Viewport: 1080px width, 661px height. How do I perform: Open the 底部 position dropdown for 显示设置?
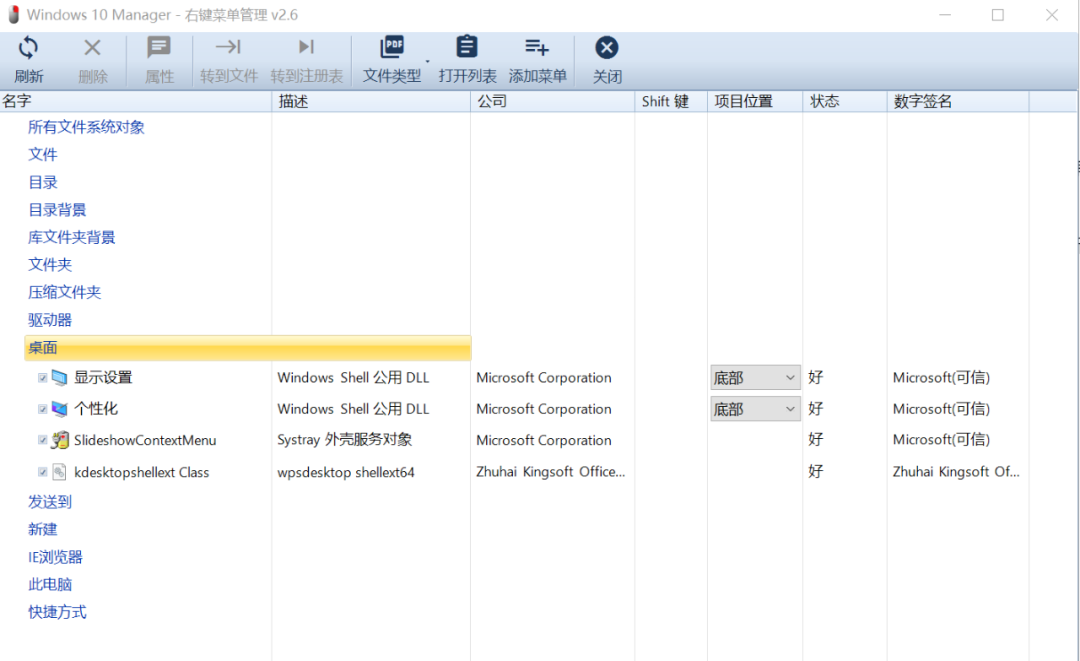point(755,378)
